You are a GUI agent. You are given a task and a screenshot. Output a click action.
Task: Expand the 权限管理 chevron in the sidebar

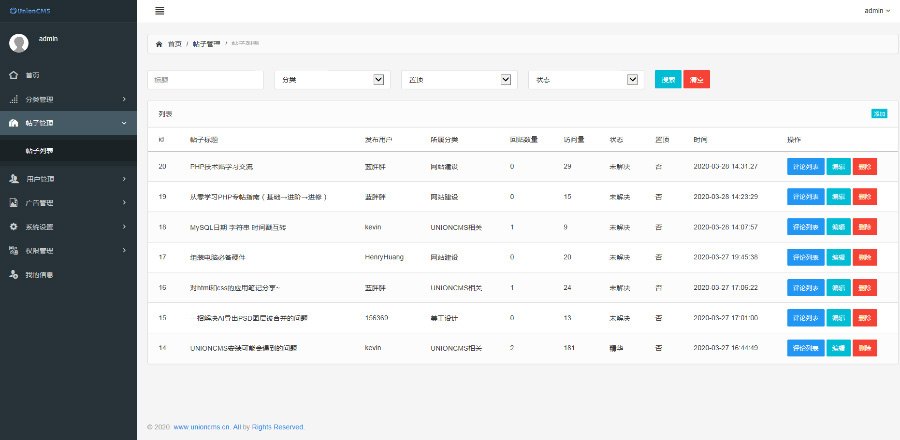124,250
